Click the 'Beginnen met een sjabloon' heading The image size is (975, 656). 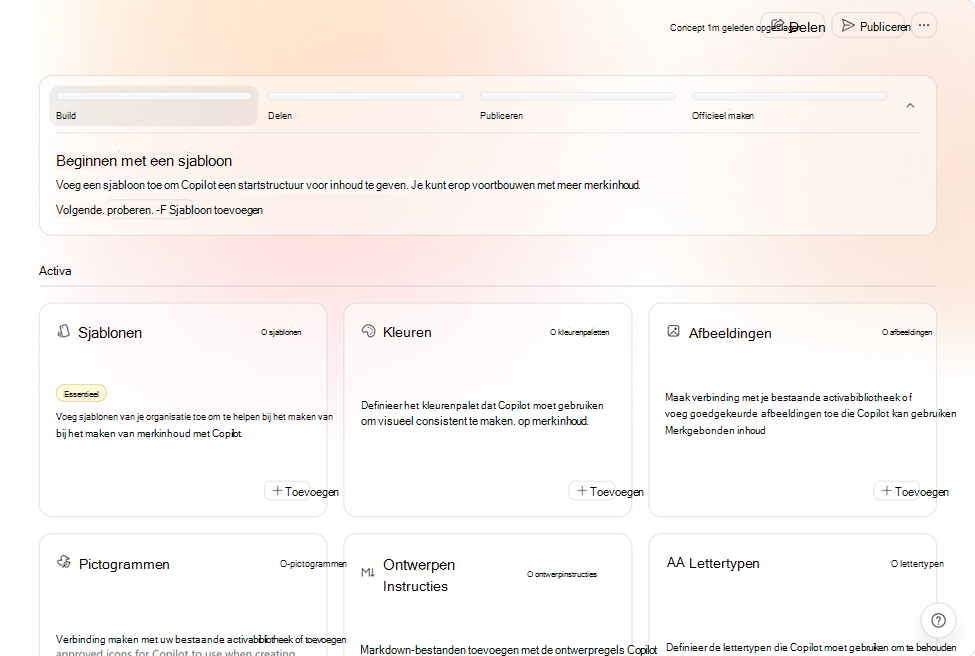coord(144,161)
